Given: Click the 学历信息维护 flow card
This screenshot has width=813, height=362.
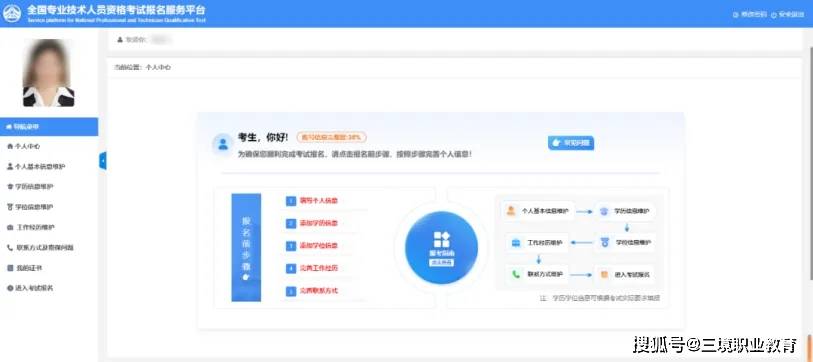Looking at the screenshot, I should click(x=625, y=211).
